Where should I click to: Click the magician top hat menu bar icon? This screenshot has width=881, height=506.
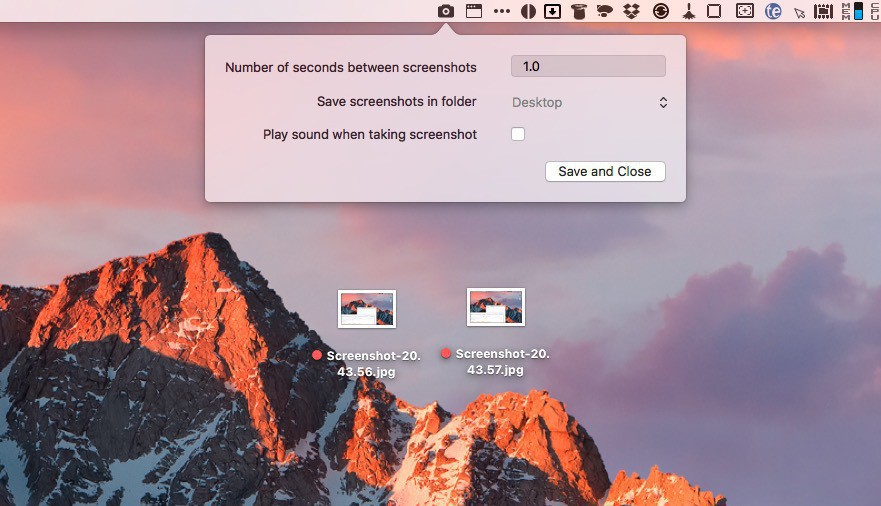pyautogui.click(x=579, y=11)
